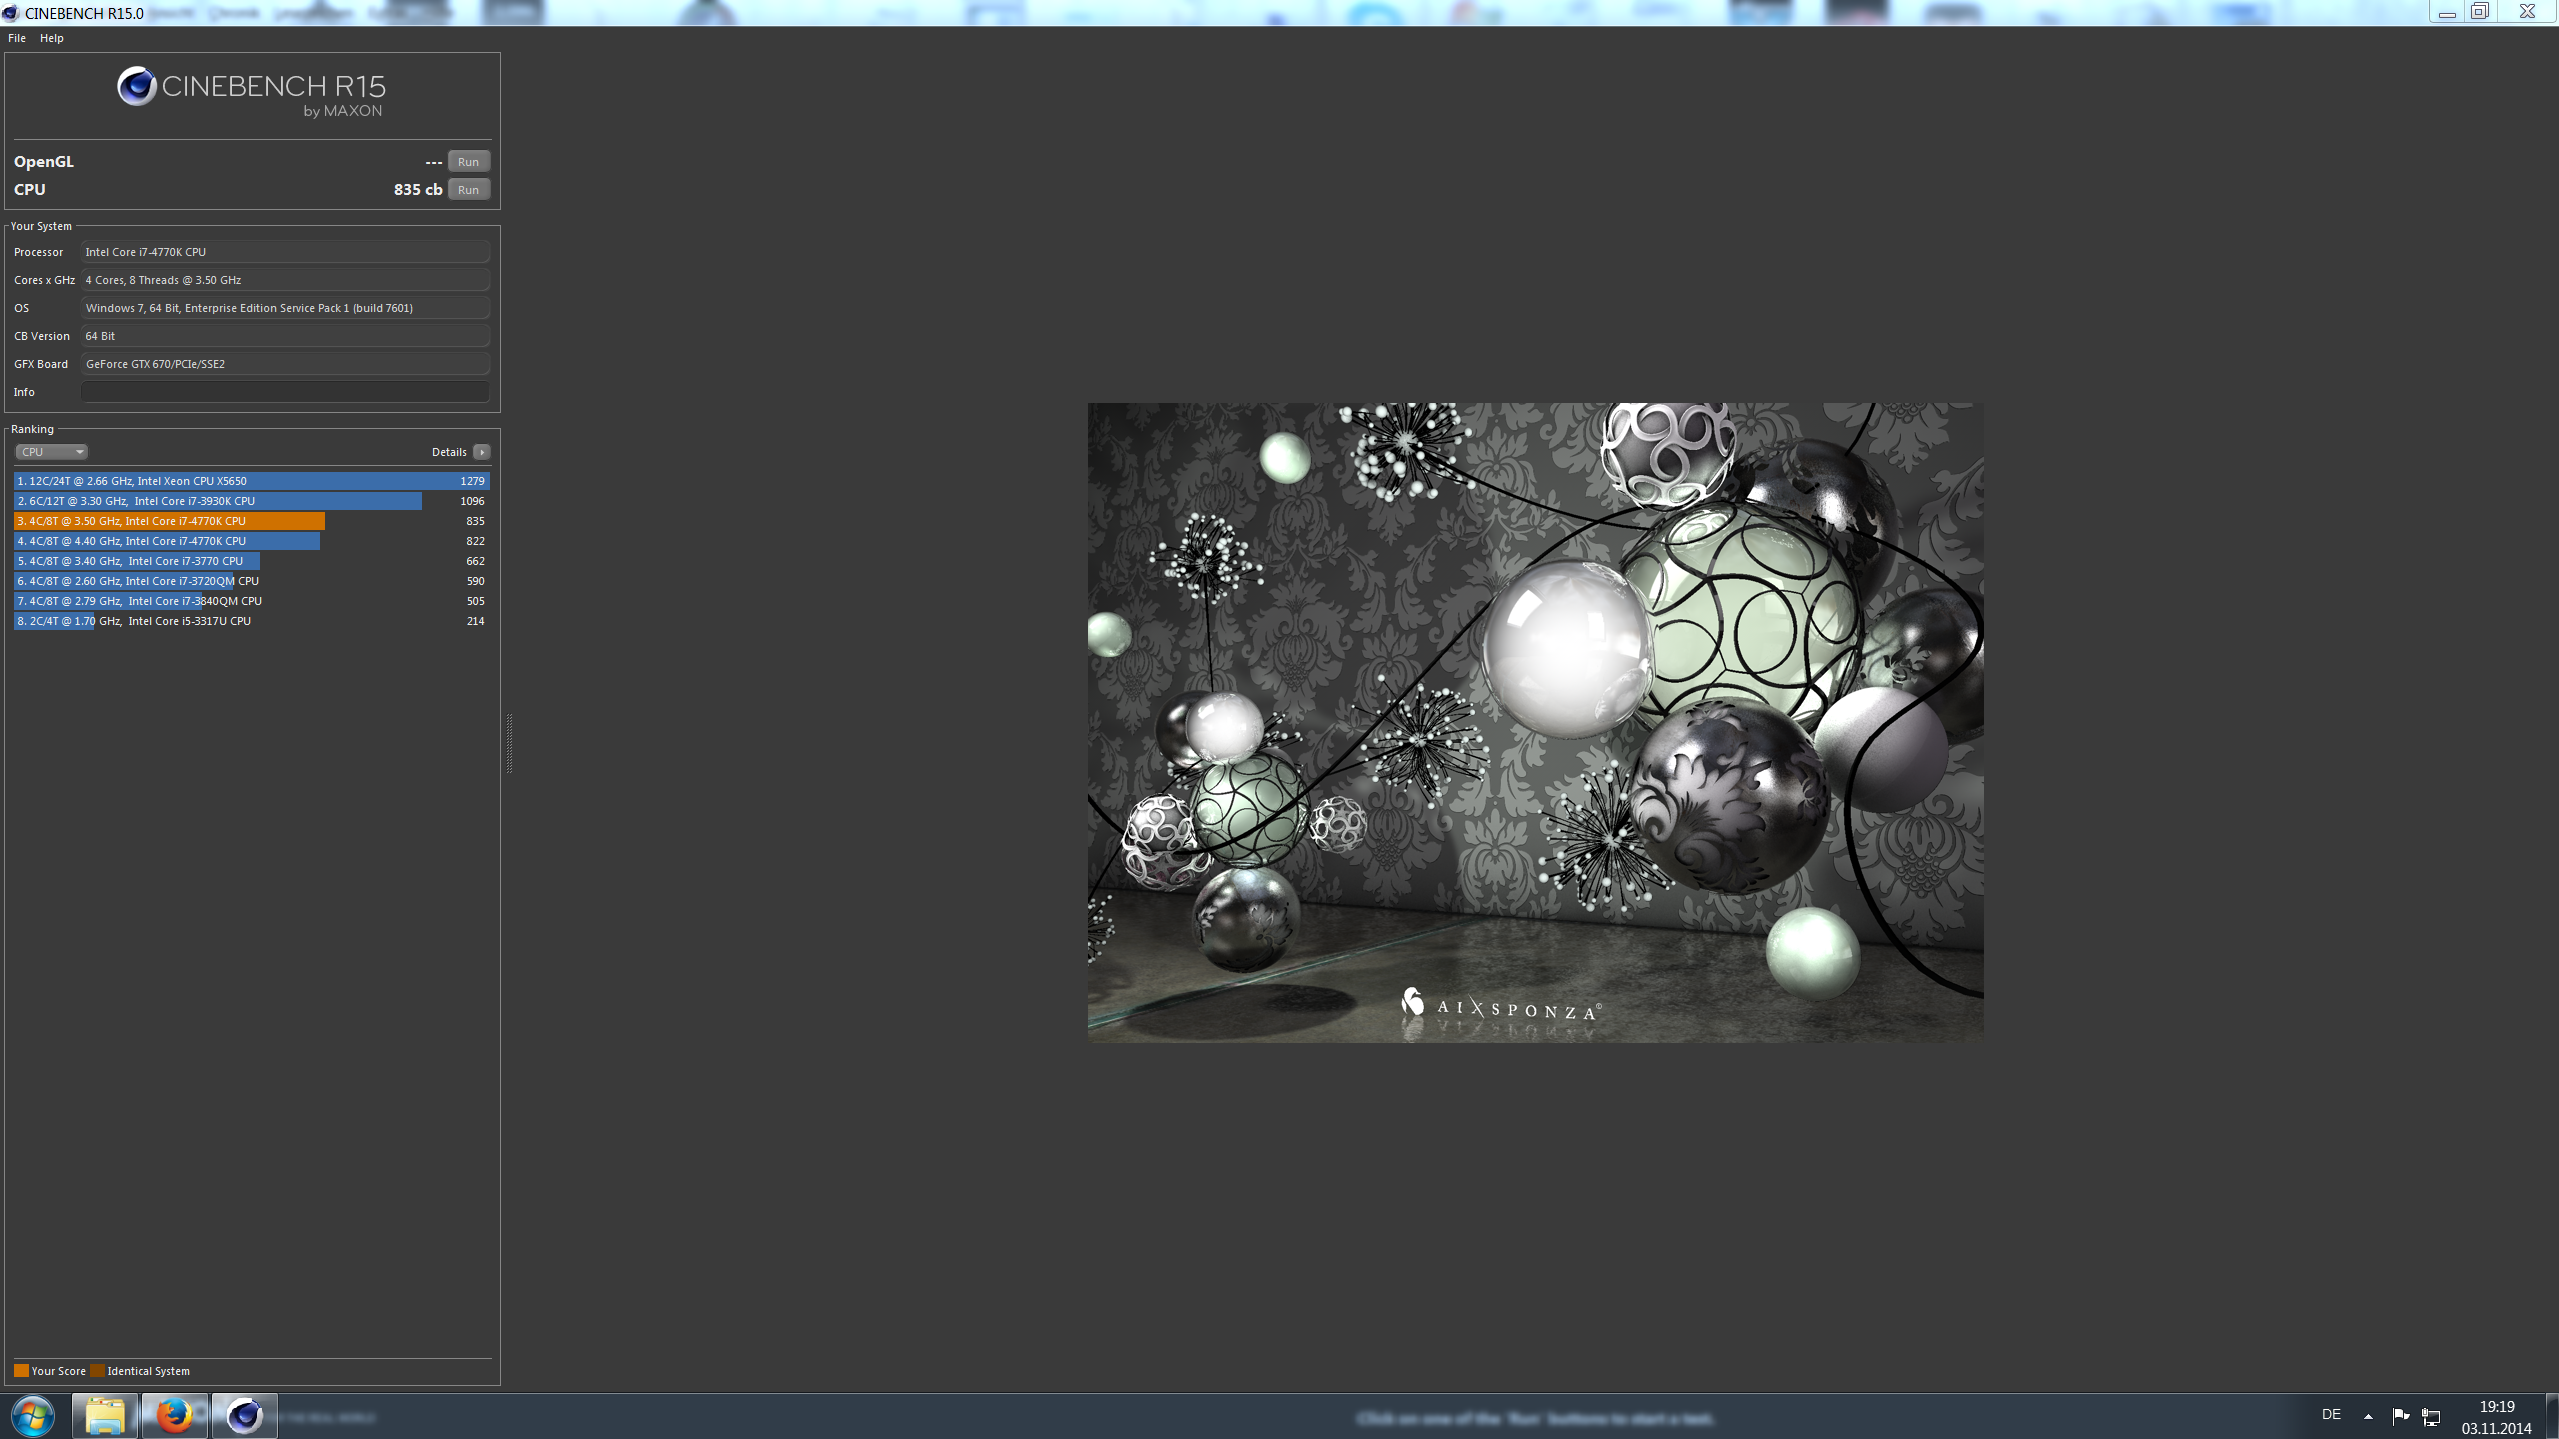
Task: Click the Info input field
Action: [285, 392]
